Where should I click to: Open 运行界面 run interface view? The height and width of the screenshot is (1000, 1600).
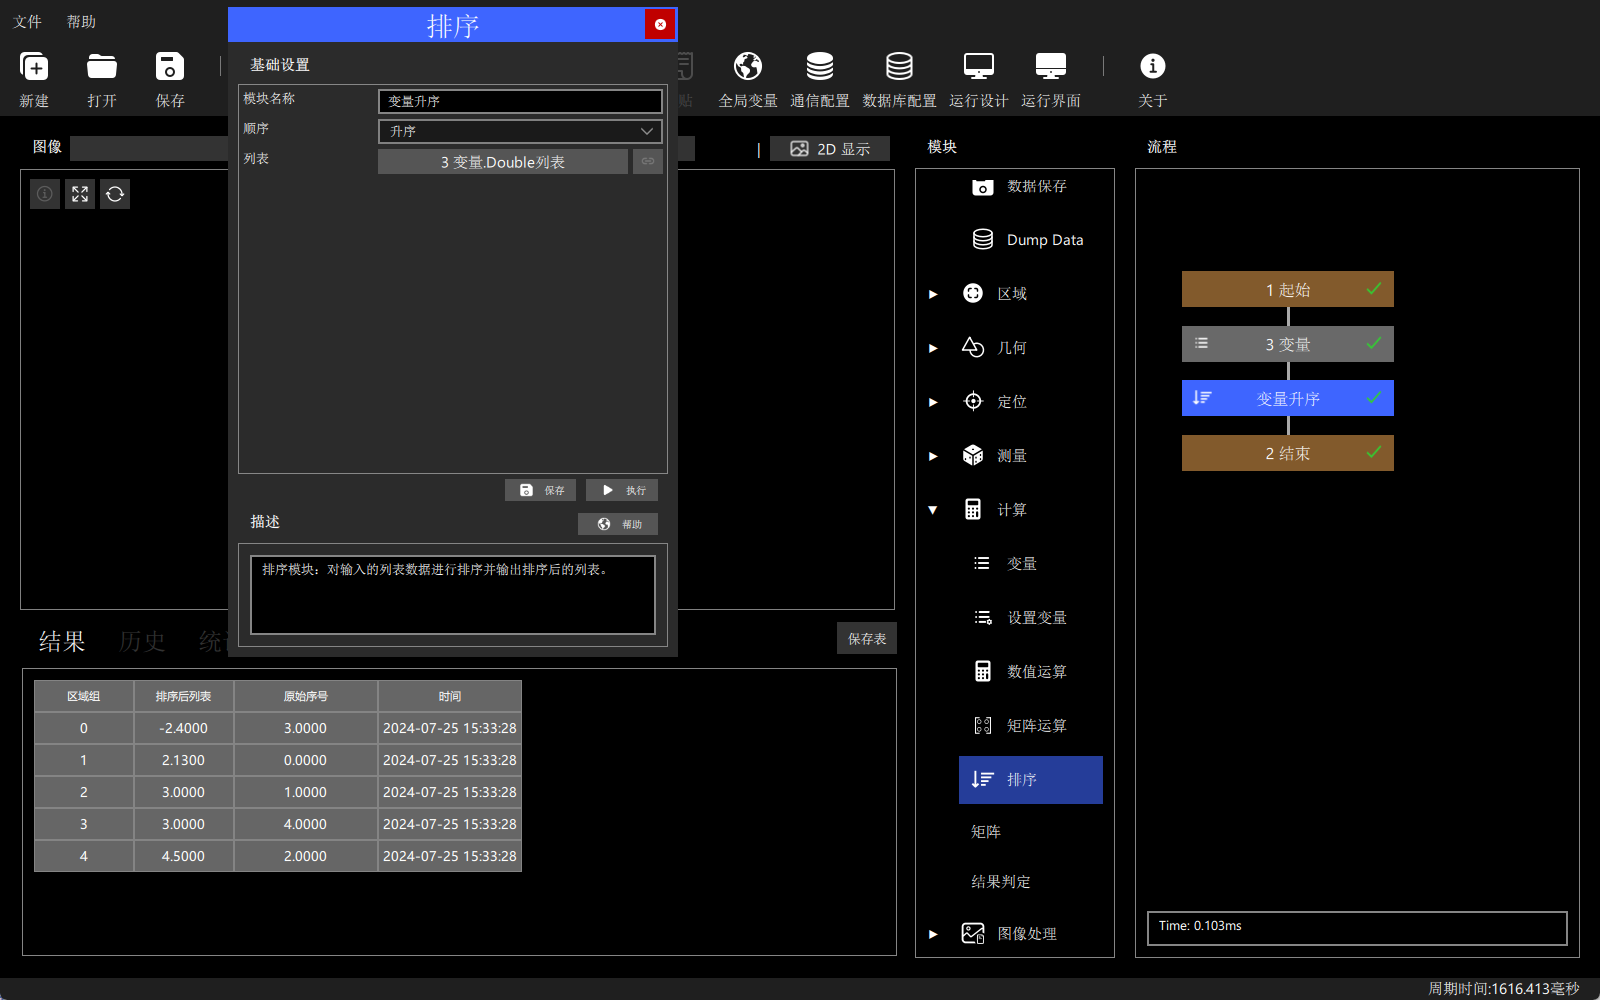click(x=1051, y=80)
